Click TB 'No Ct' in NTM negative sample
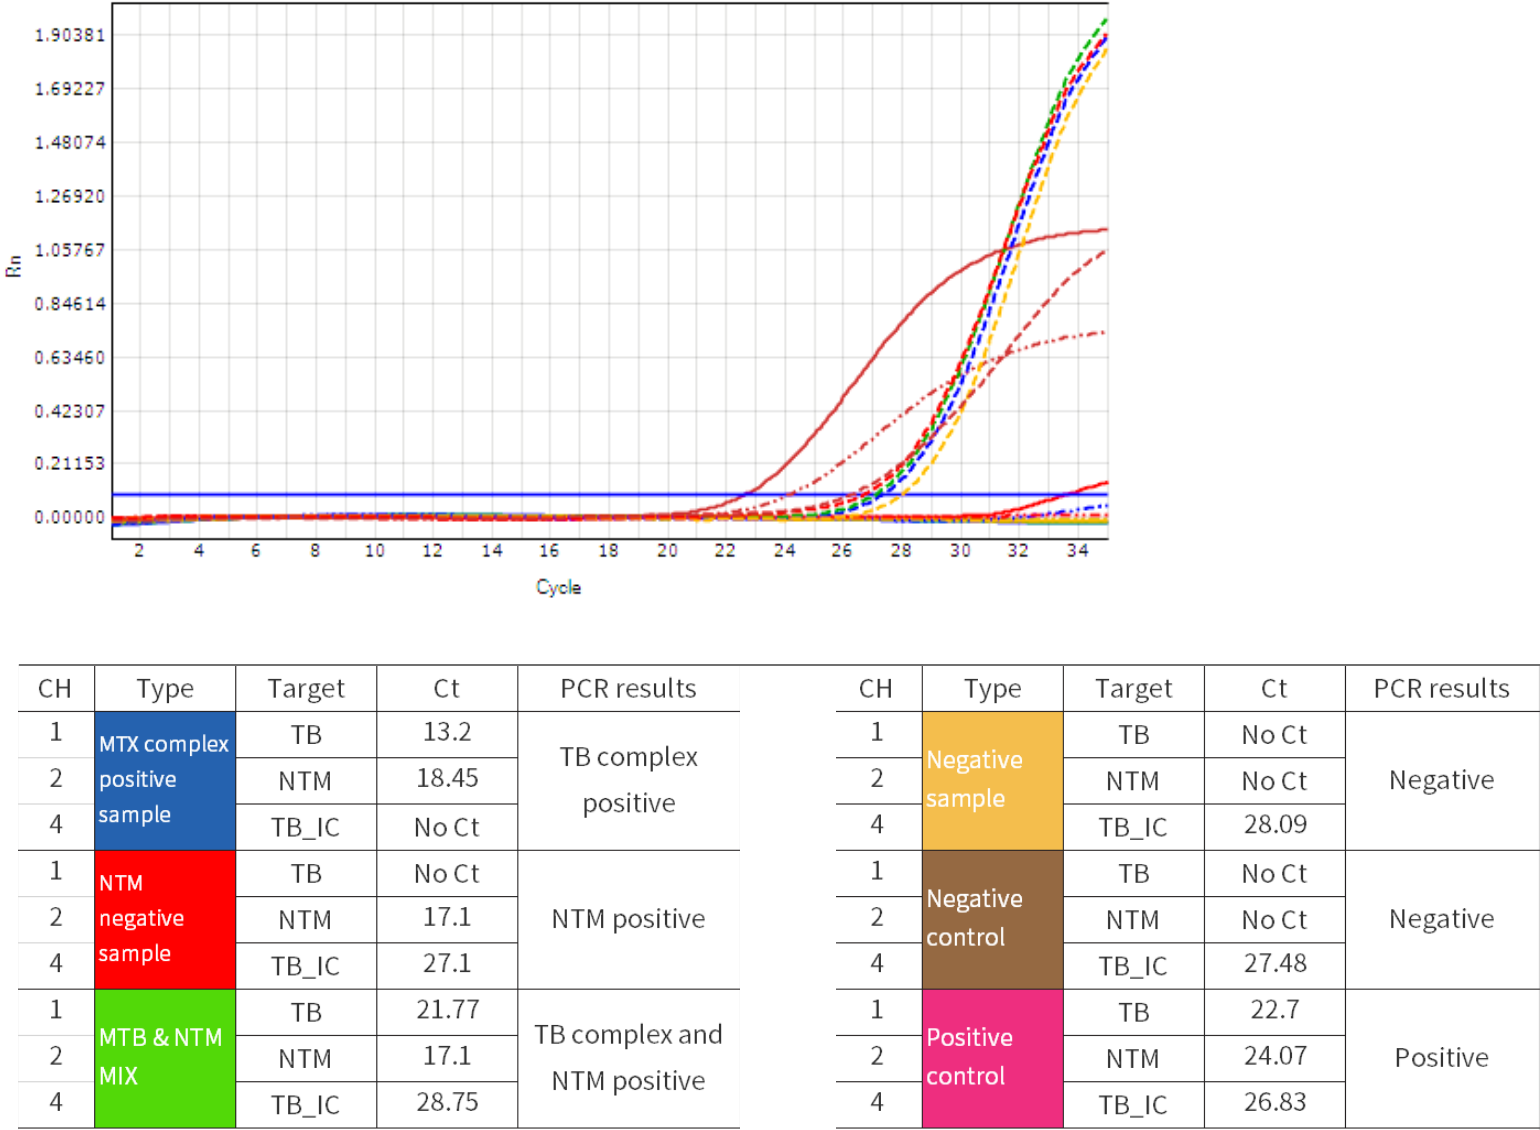 point(447,874)
